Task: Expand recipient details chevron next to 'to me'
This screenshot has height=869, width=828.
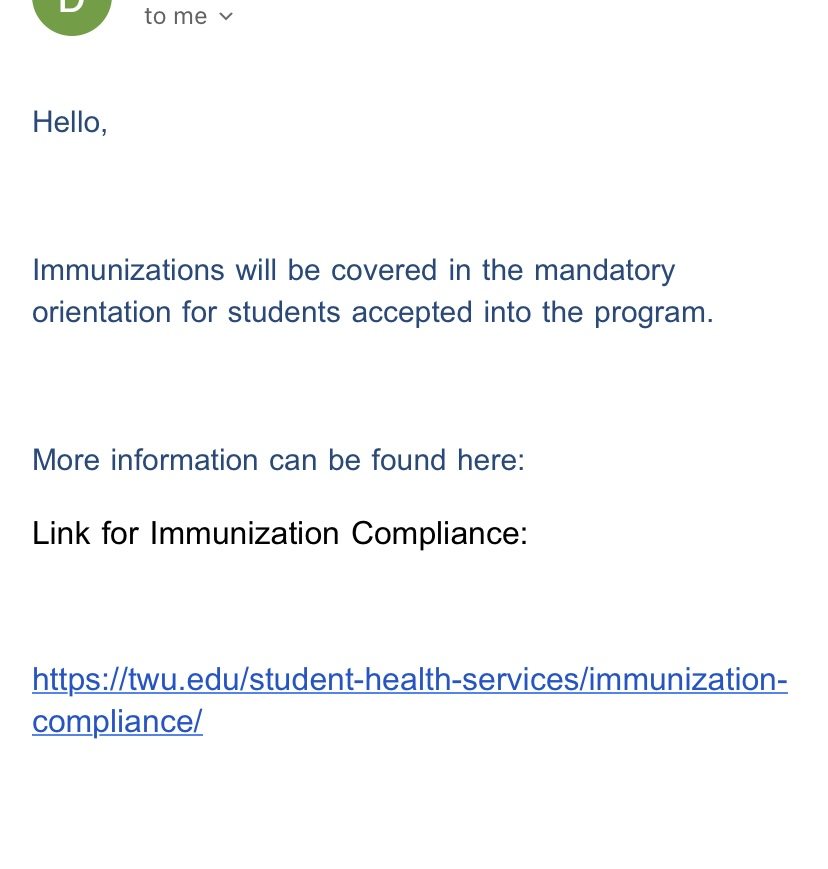Action: pos(226,17)
